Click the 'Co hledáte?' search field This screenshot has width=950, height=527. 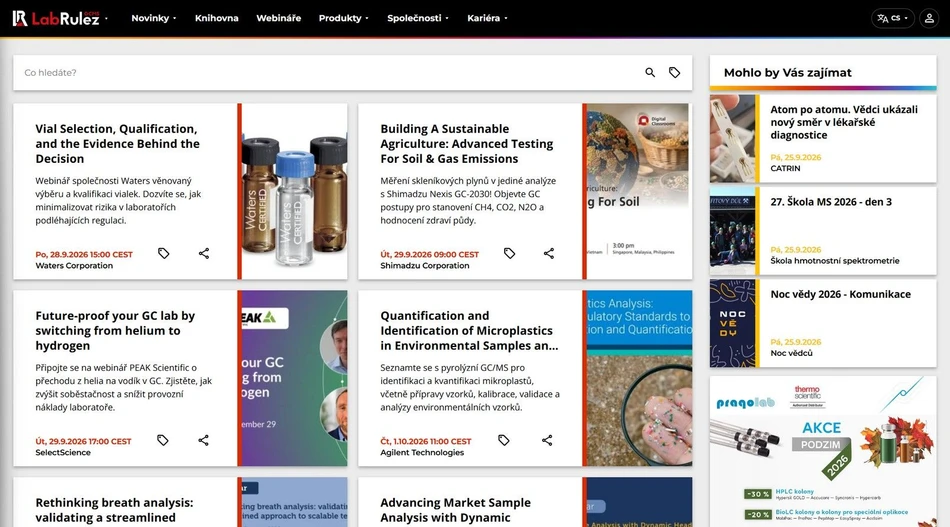[327, 73]
